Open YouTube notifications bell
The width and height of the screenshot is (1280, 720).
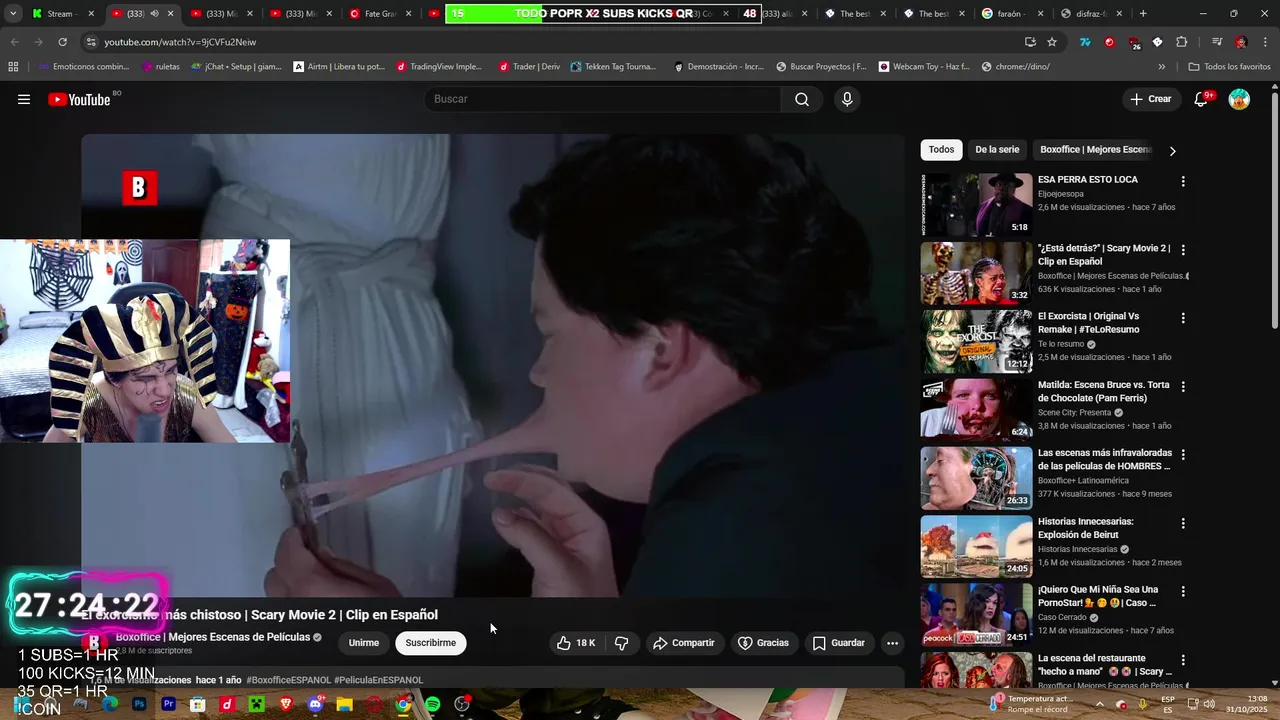[x=1203, y=99]
